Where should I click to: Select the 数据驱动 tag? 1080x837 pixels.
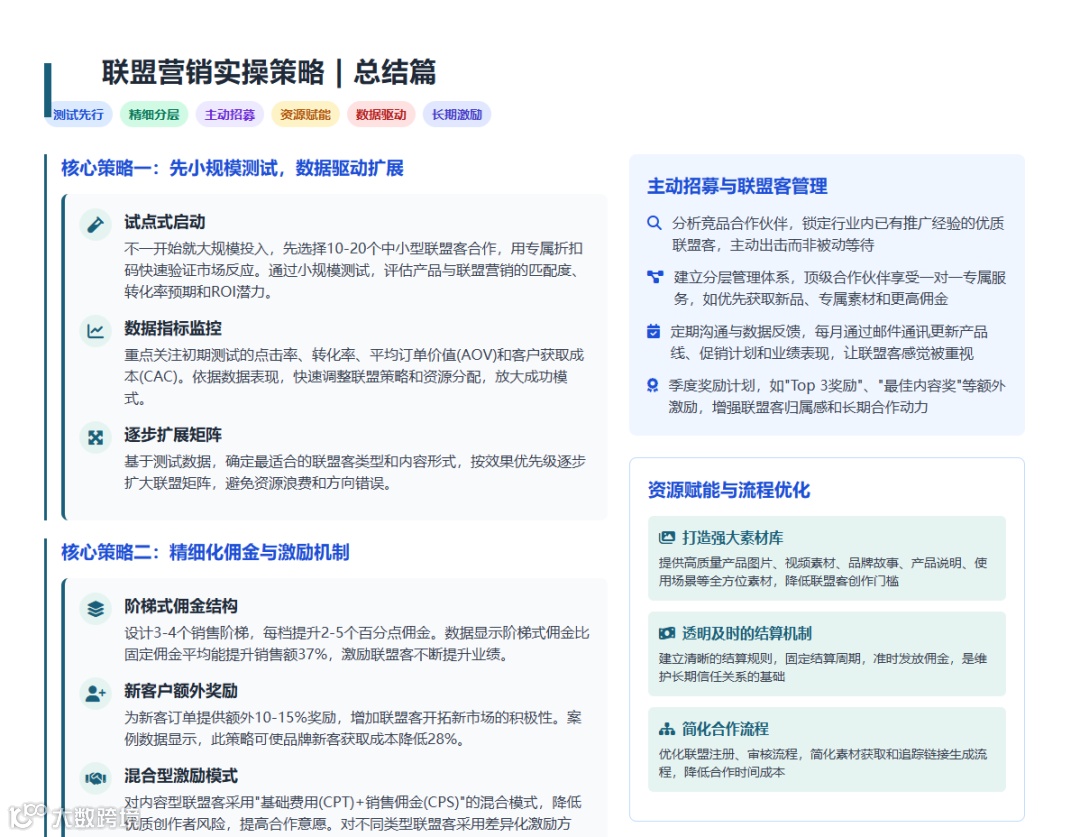(x=381, y=114)
